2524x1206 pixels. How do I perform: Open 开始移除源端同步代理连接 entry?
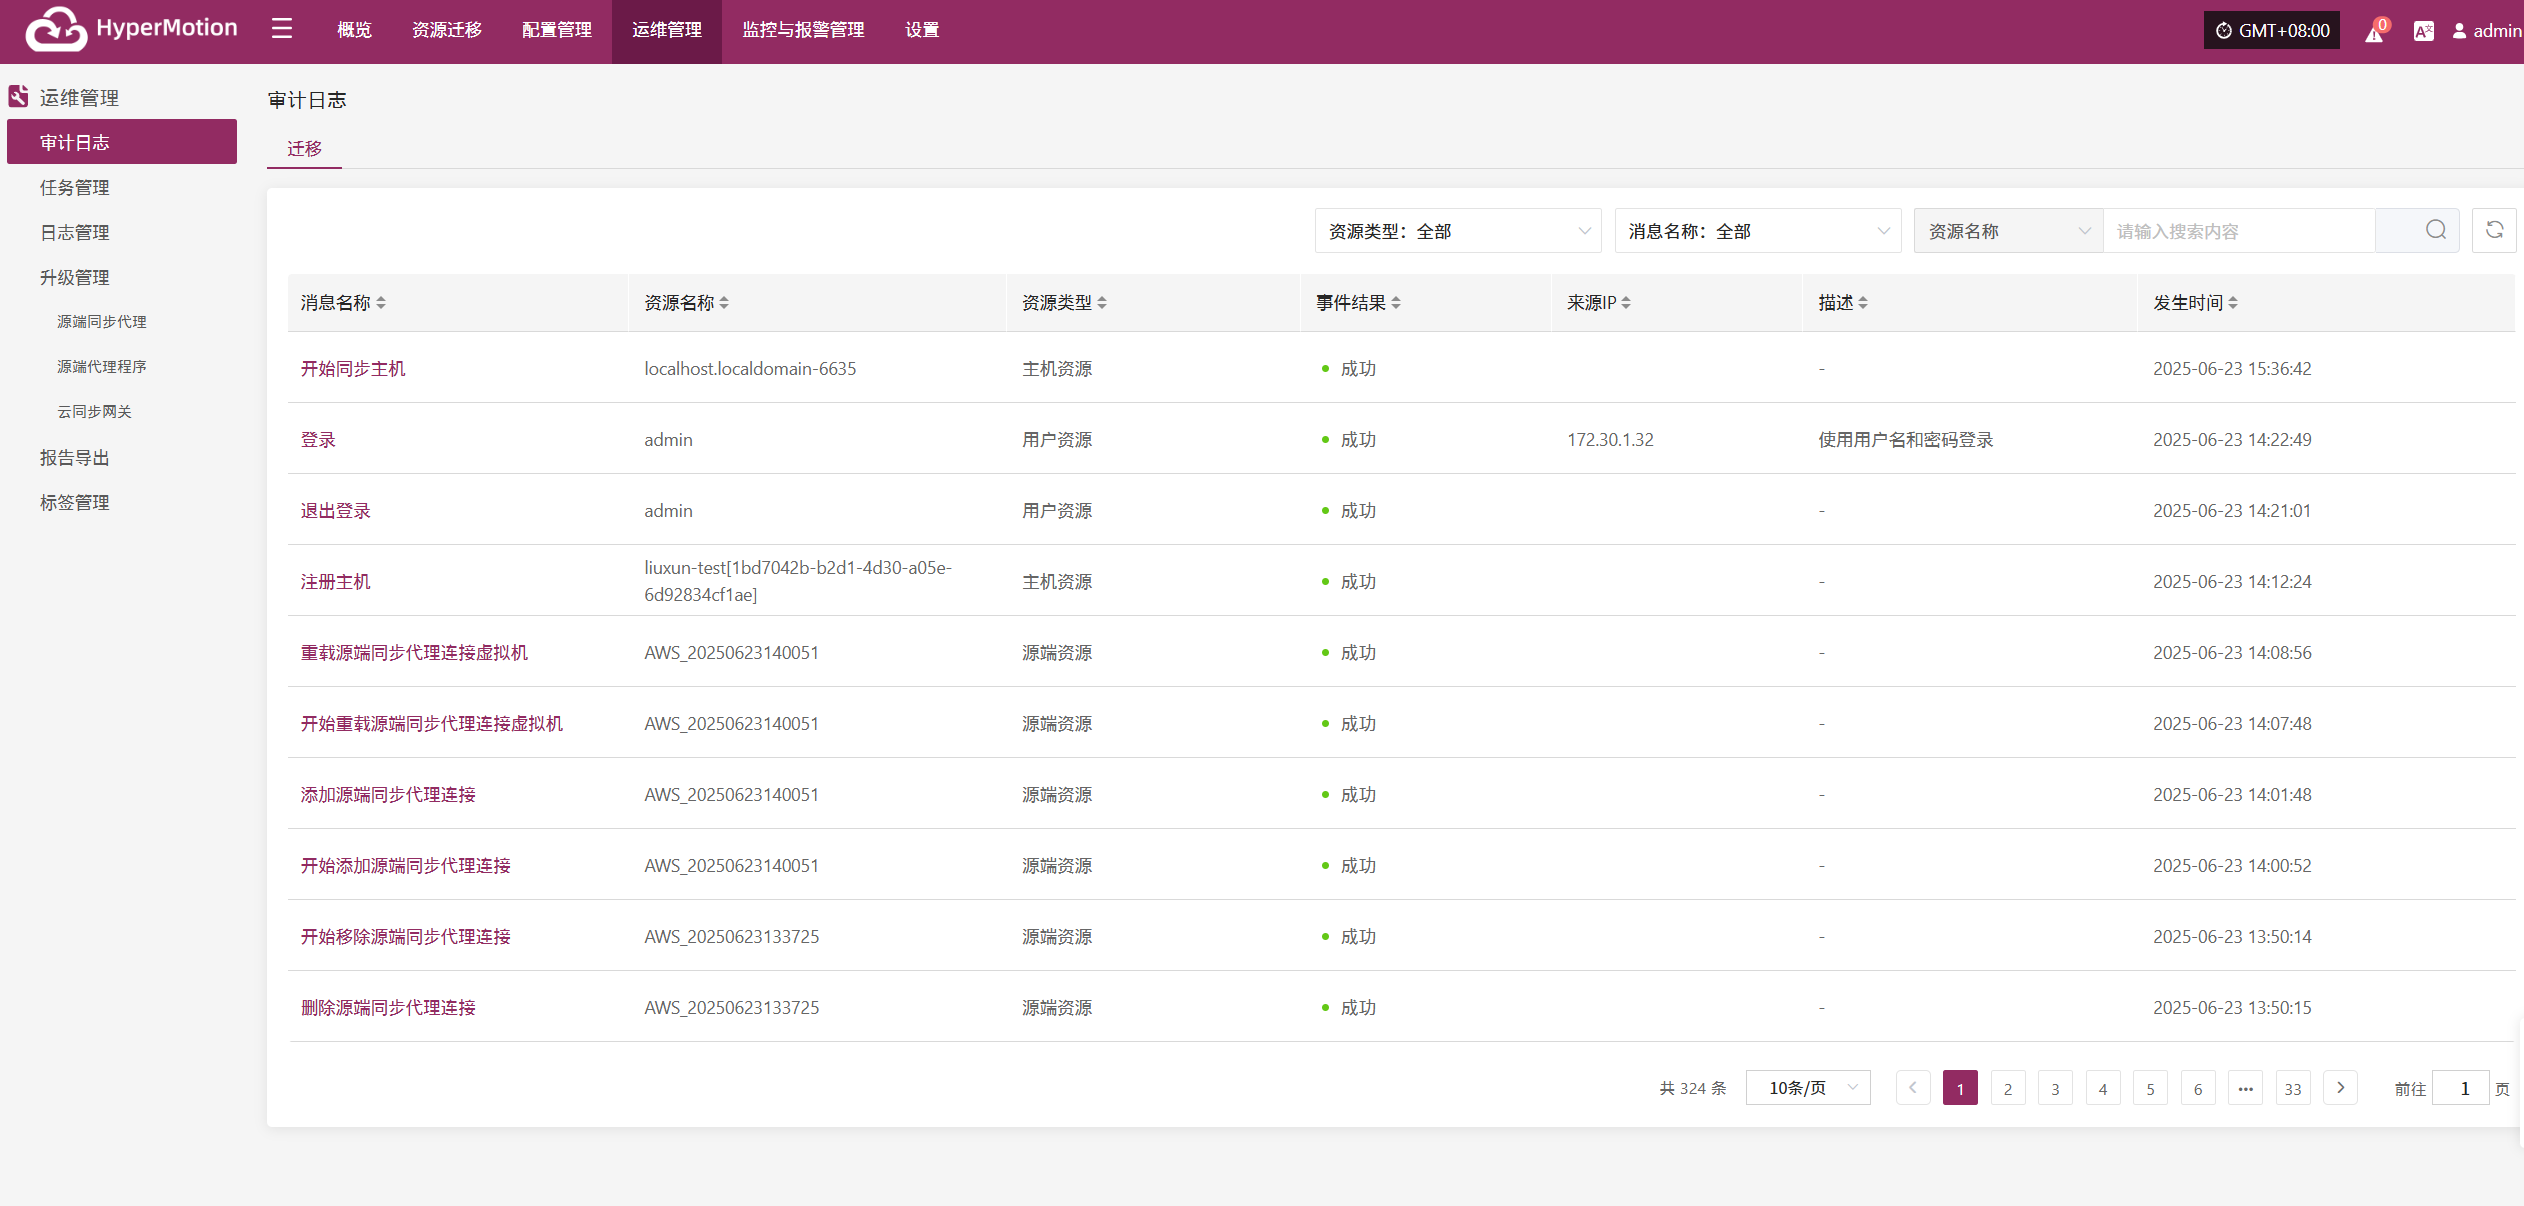tap(405, 936)
